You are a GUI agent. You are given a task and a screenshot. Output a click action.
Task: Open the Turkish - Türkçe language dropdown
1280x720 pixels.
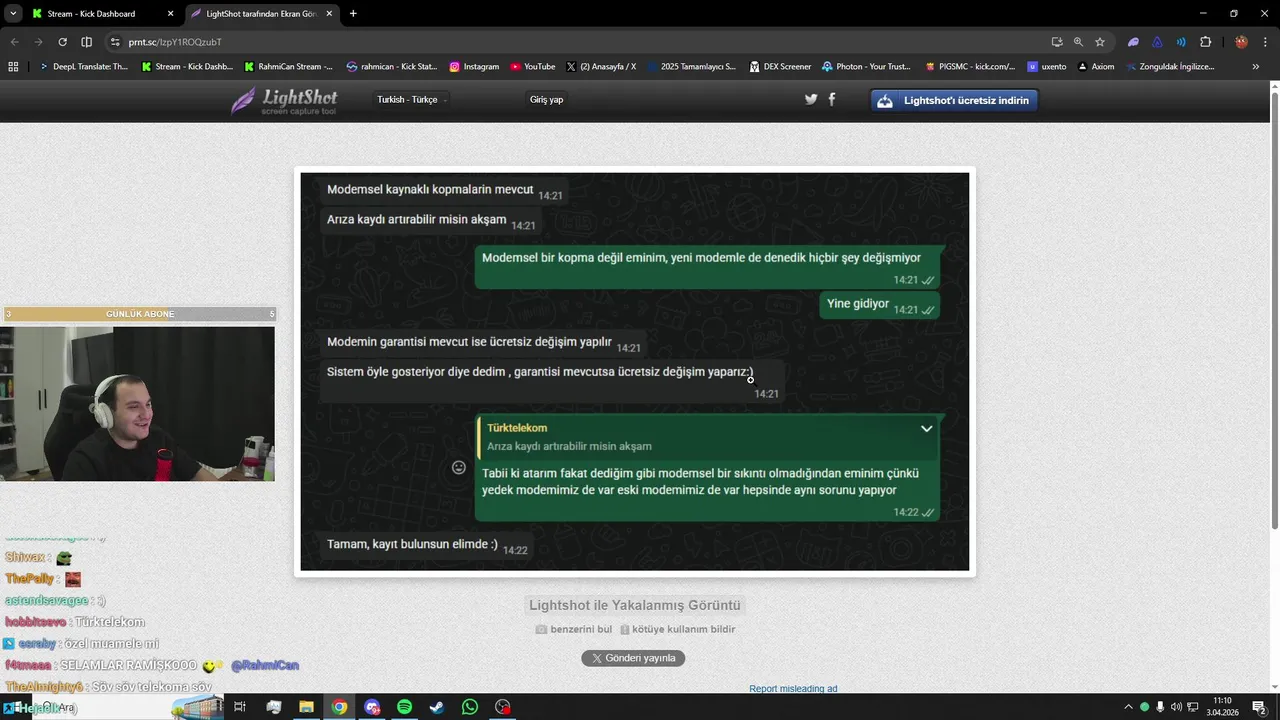411,99
